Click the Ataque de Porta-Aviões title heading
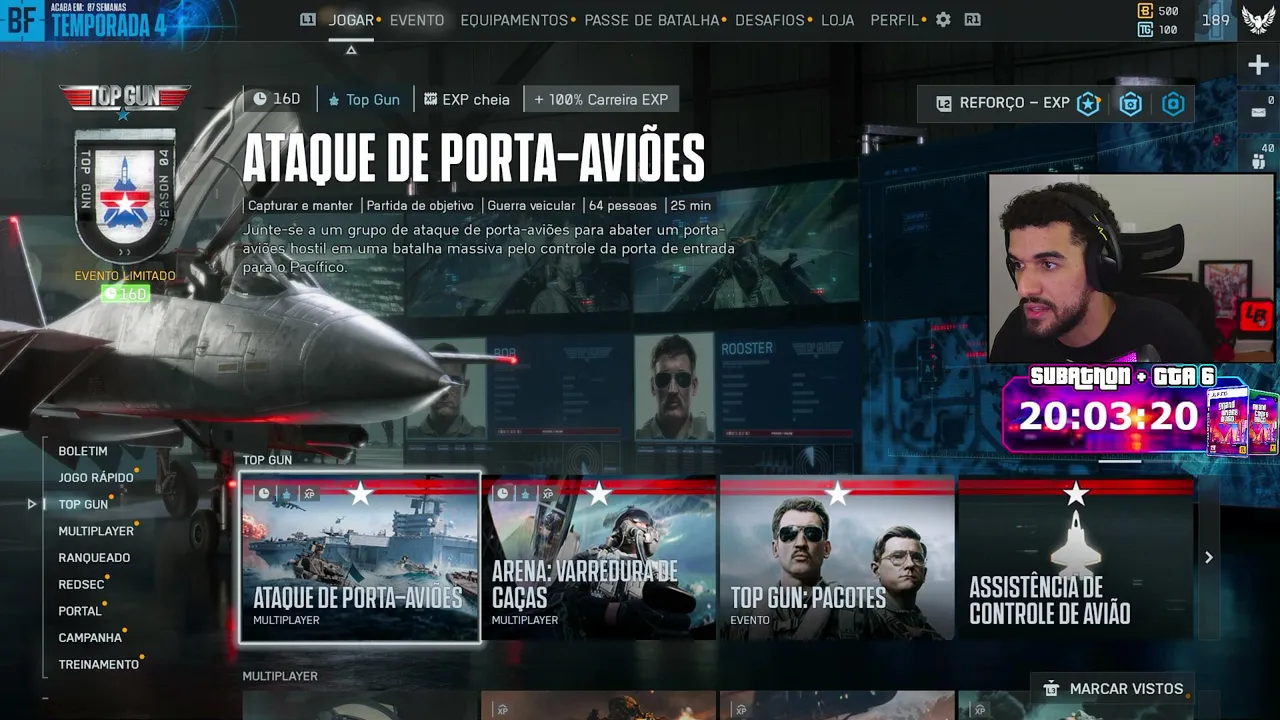This screenshot has width=1280, height=720. tap(474, 158)
